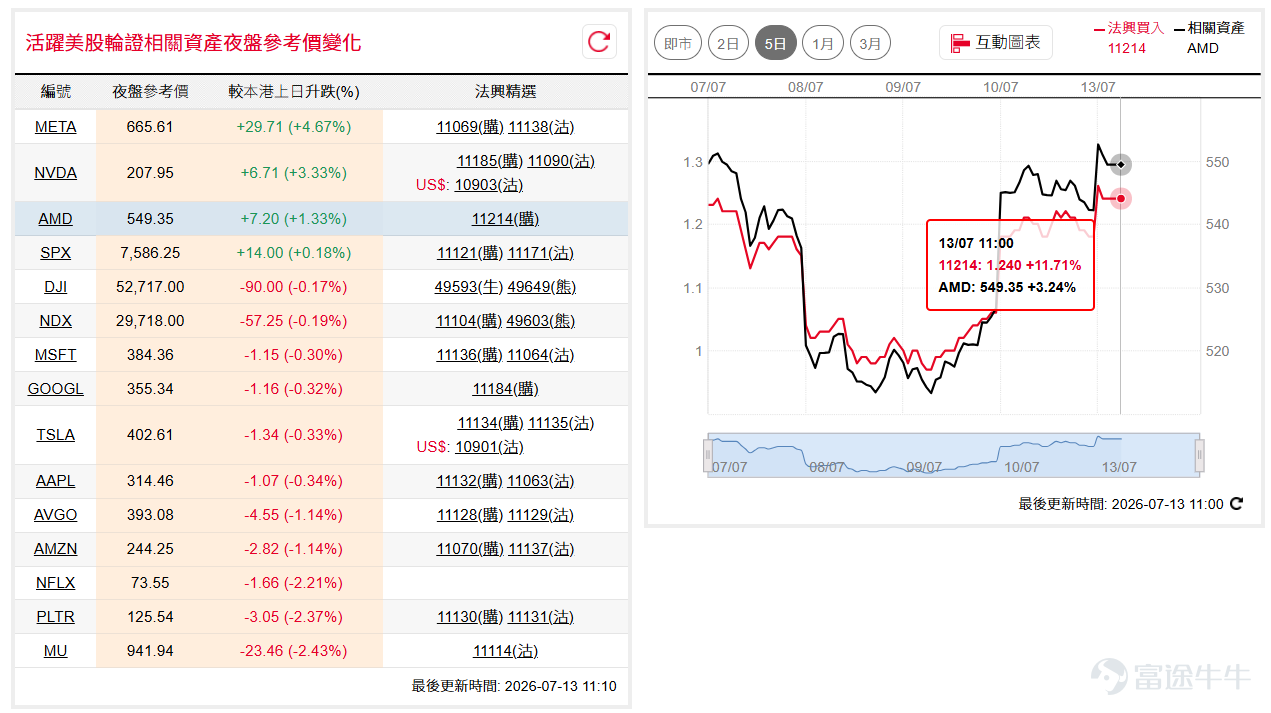Open the NDX index link
Image resolution: width=1271 pixels, height=713 pixels.
tap(55, 321)
